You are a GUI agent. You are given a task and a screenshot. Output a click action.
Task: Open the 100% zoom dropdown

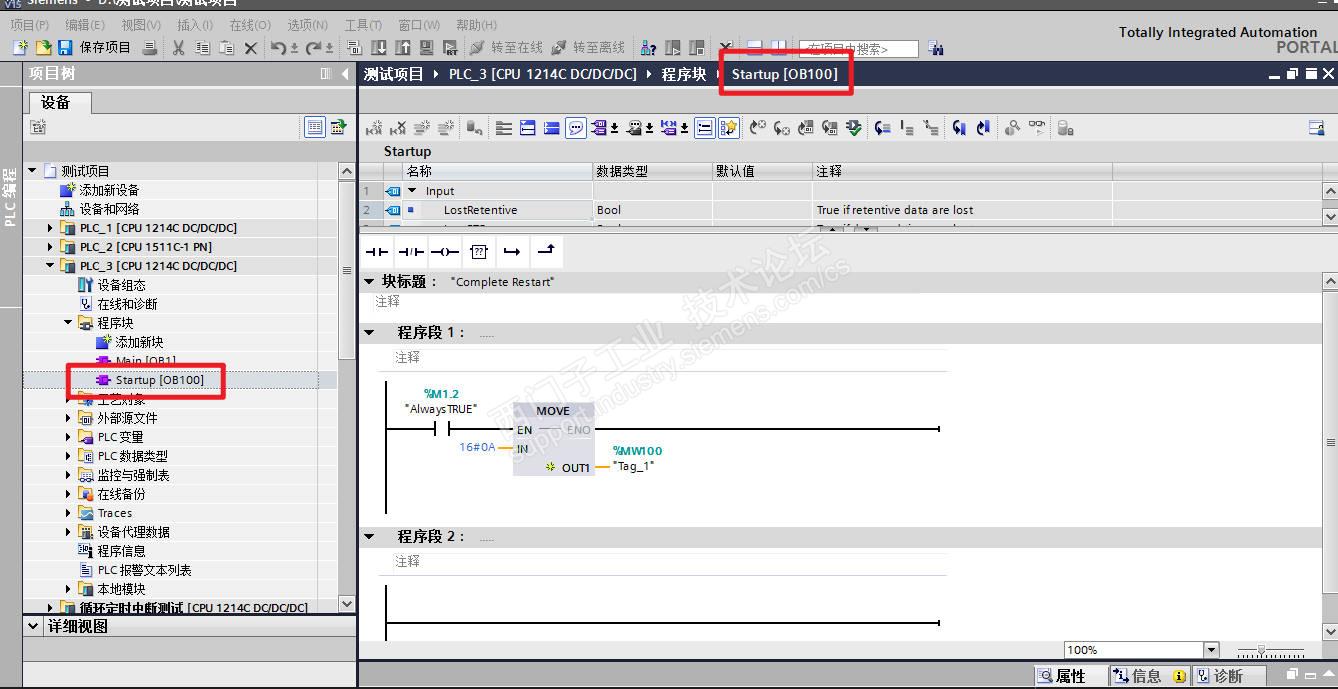coord(1211,650)
